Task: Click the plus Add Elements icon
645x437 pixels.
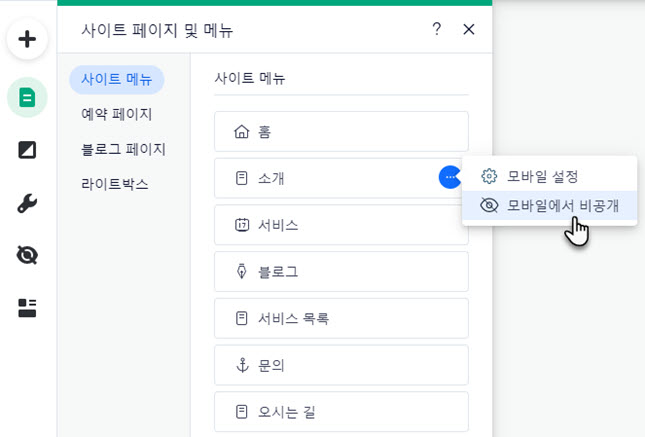Action: 27,39
